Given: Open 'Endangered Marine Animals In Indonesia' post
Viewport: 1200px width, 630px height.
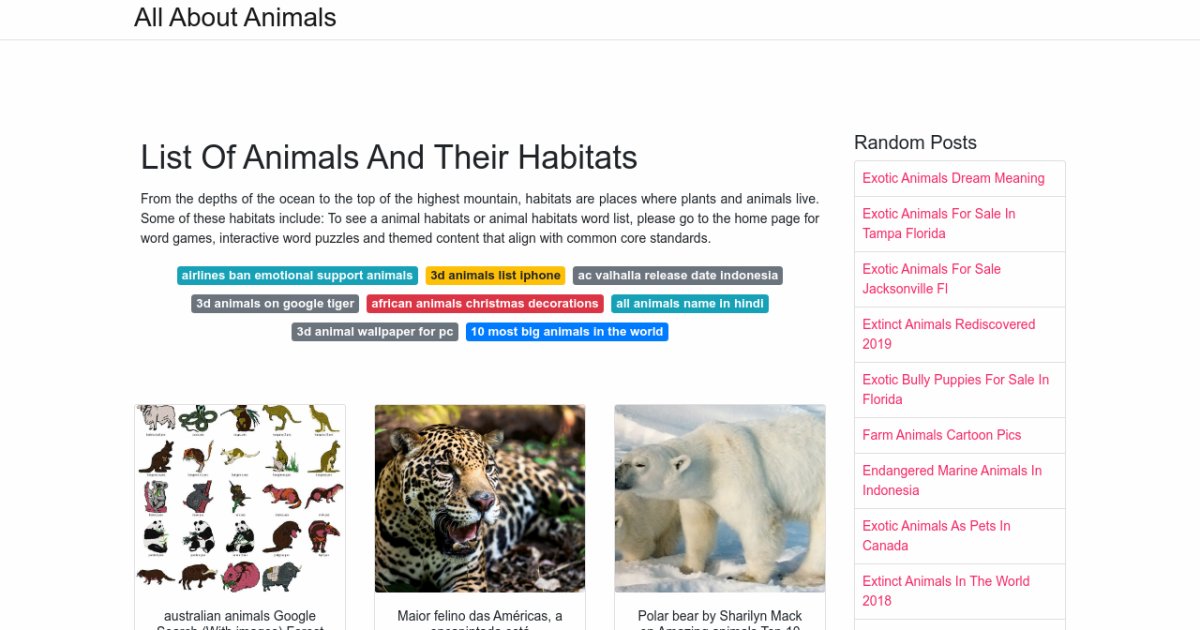Looking at the screenshot, I should tap(951, 480).
